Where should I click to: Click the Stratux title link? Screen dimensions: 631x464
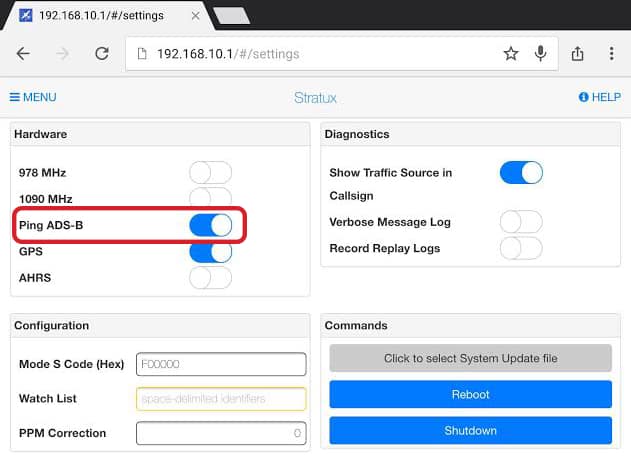(315, 98)
